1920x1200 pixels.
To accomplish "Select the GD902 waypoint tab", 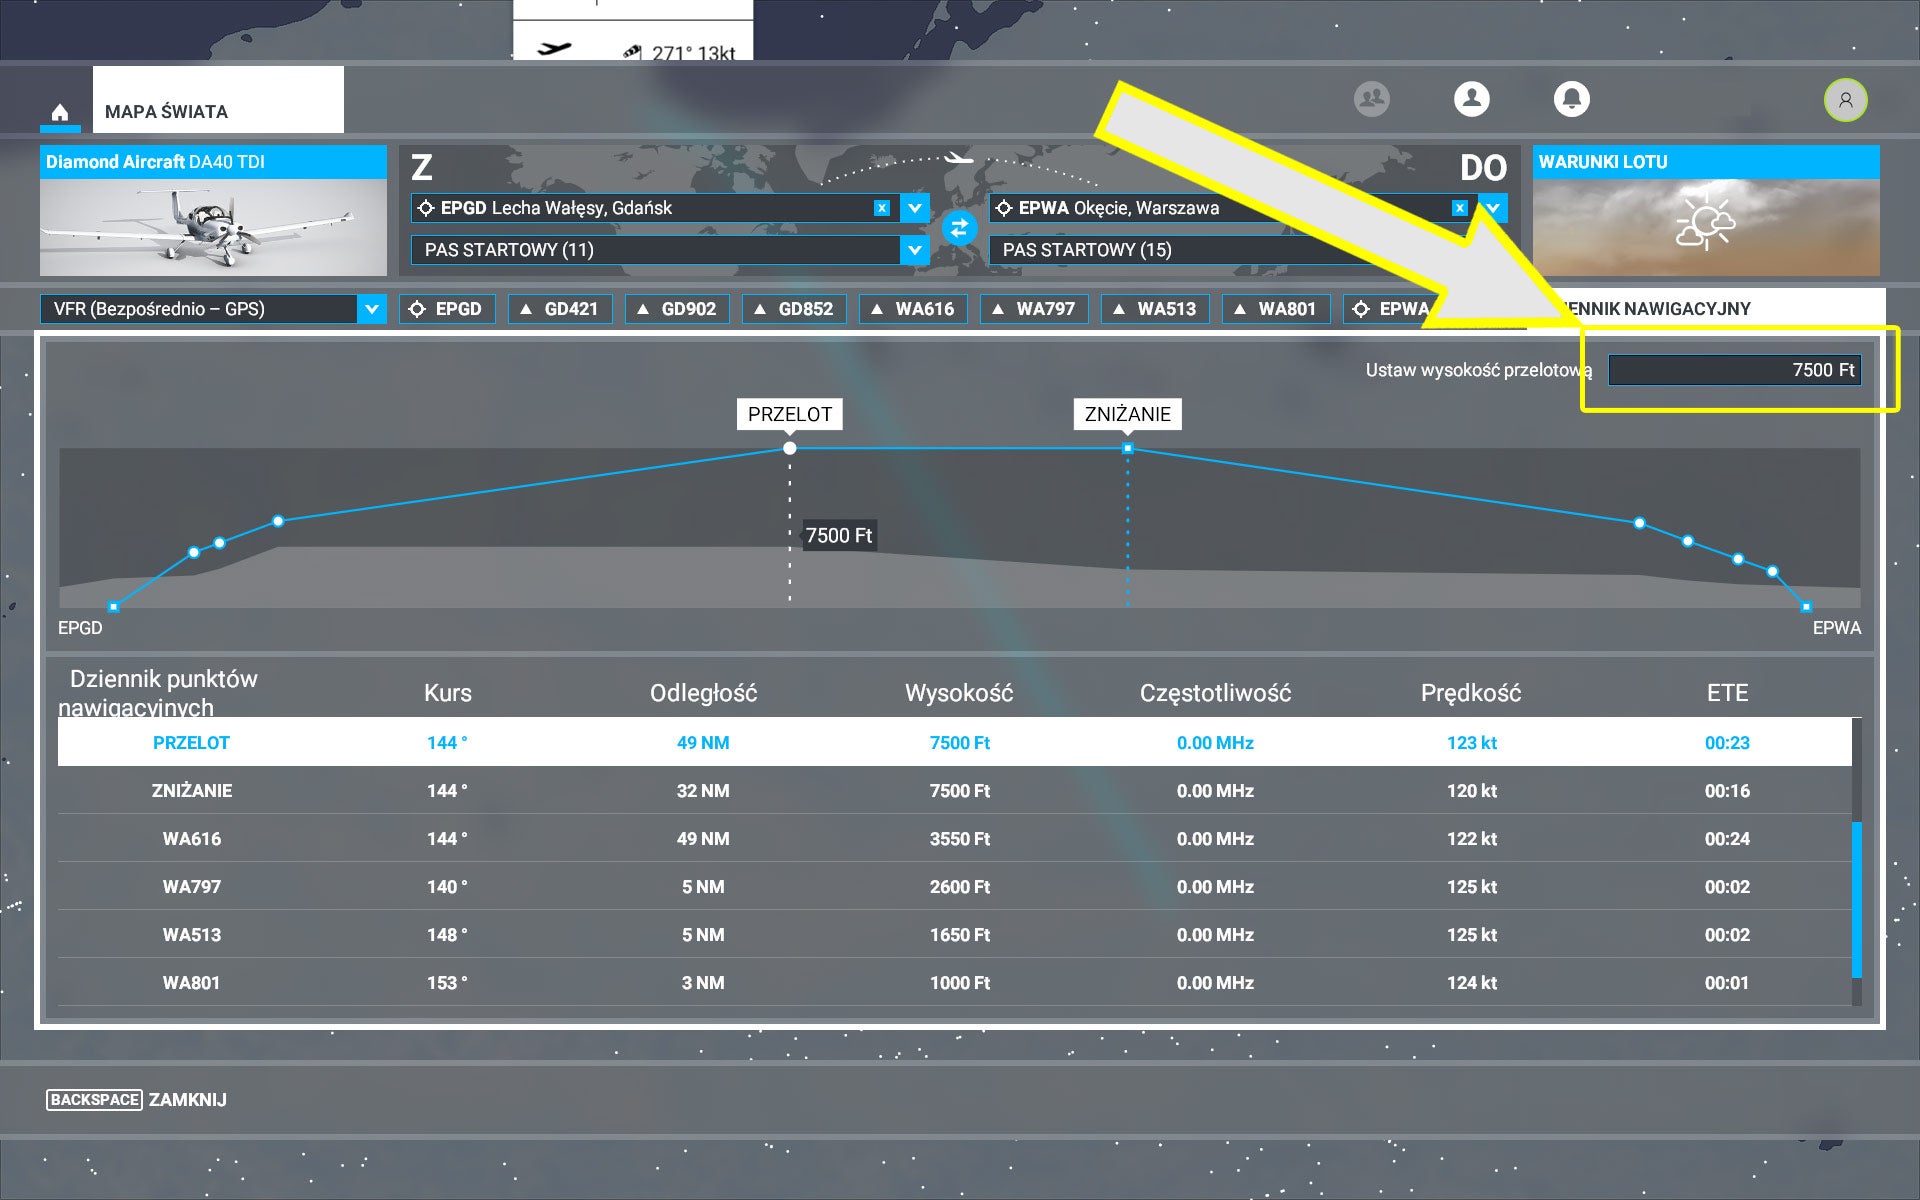I will coord(677,309).
